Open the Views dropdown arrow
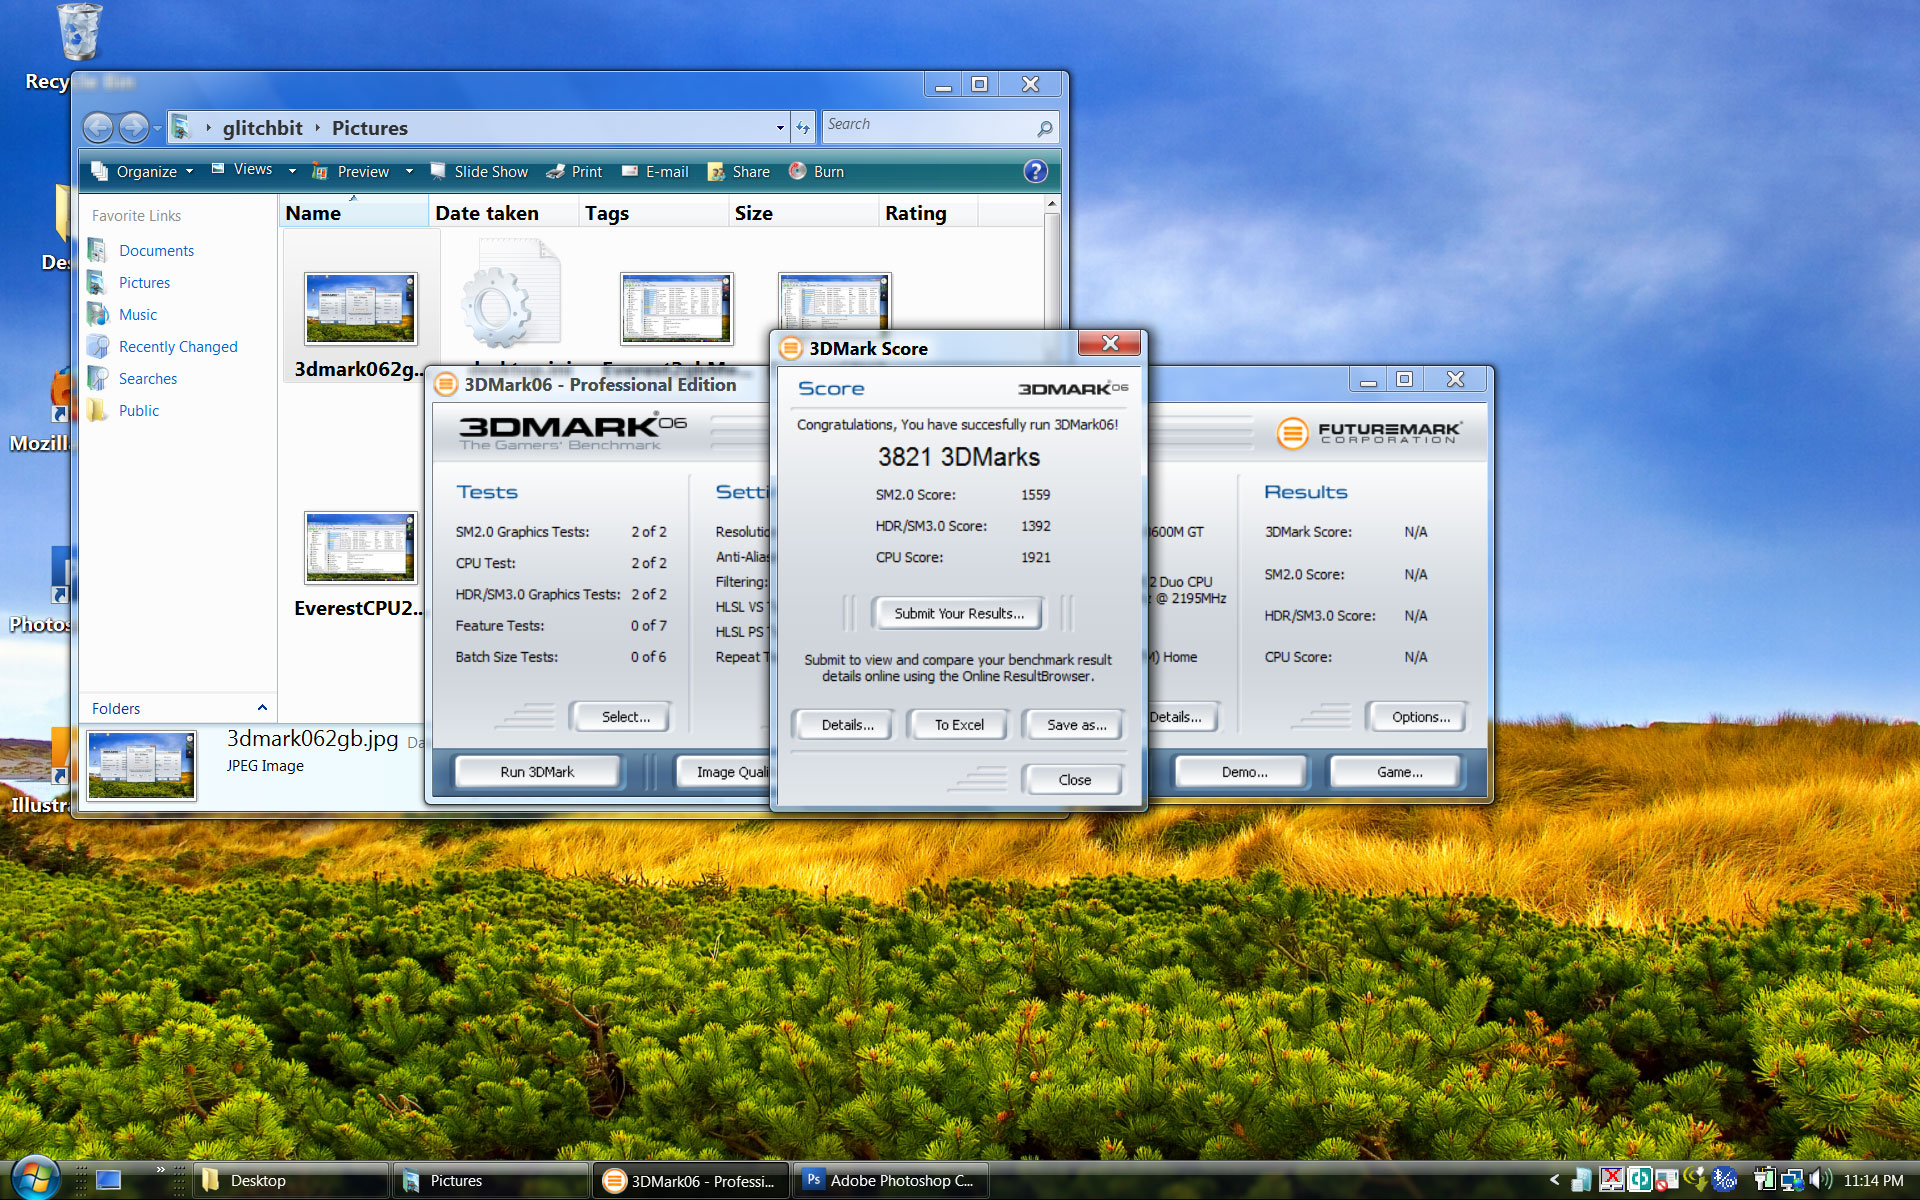Image resolution: width=1920 pixels, height=1200 pixels. [x=292, y=171]
